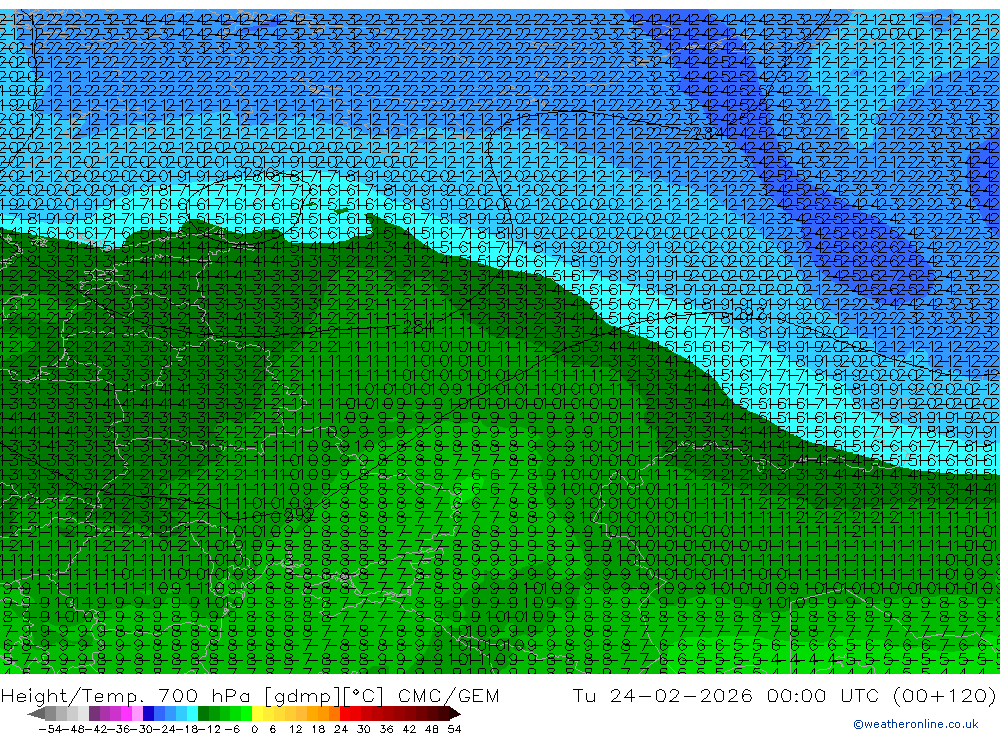Click the '12' legend scale label
Image resolution: width=1000 pixels, height=733 pixels.
click(x=296, y=729)
